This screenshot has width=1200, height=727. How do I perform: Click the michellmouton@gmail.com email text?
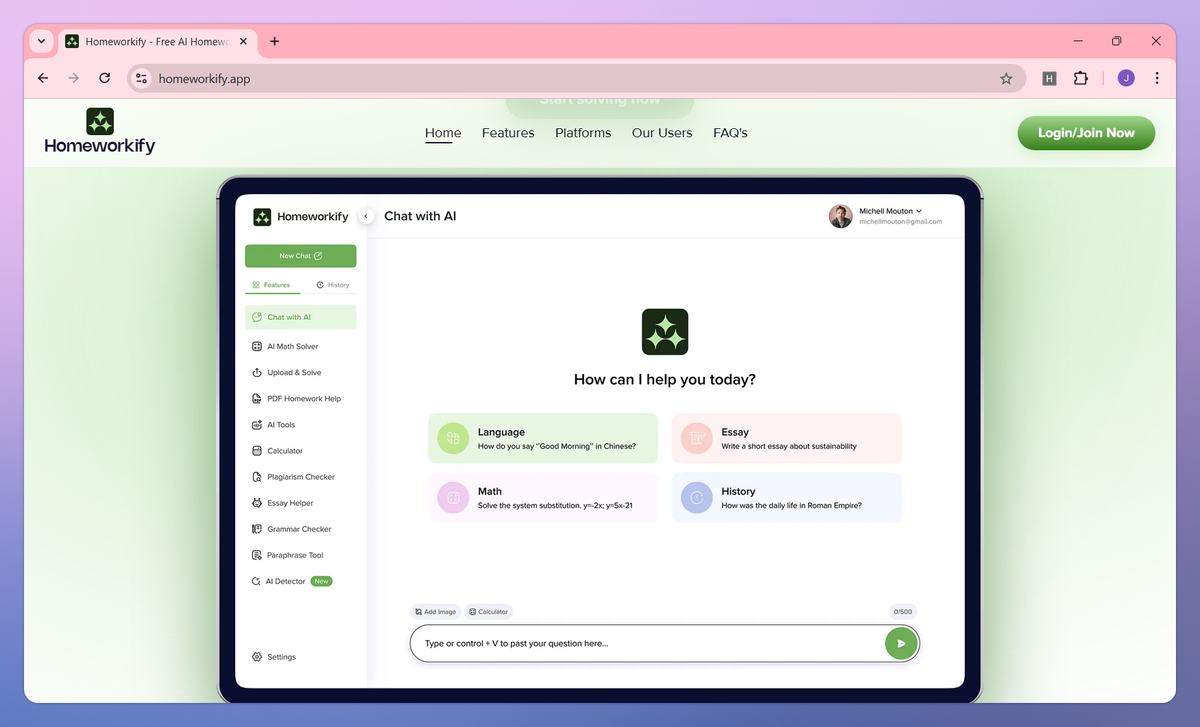point(900,222)
